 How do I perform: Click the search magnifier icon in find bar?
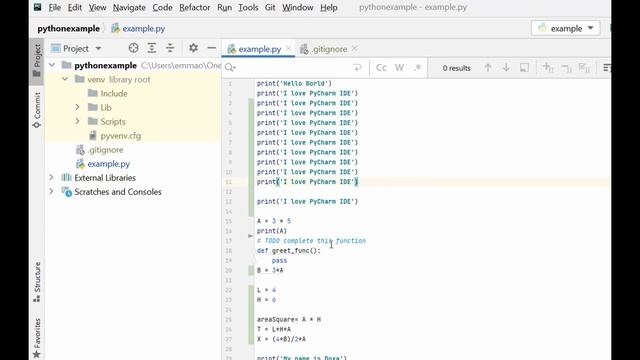click(230, 68)
